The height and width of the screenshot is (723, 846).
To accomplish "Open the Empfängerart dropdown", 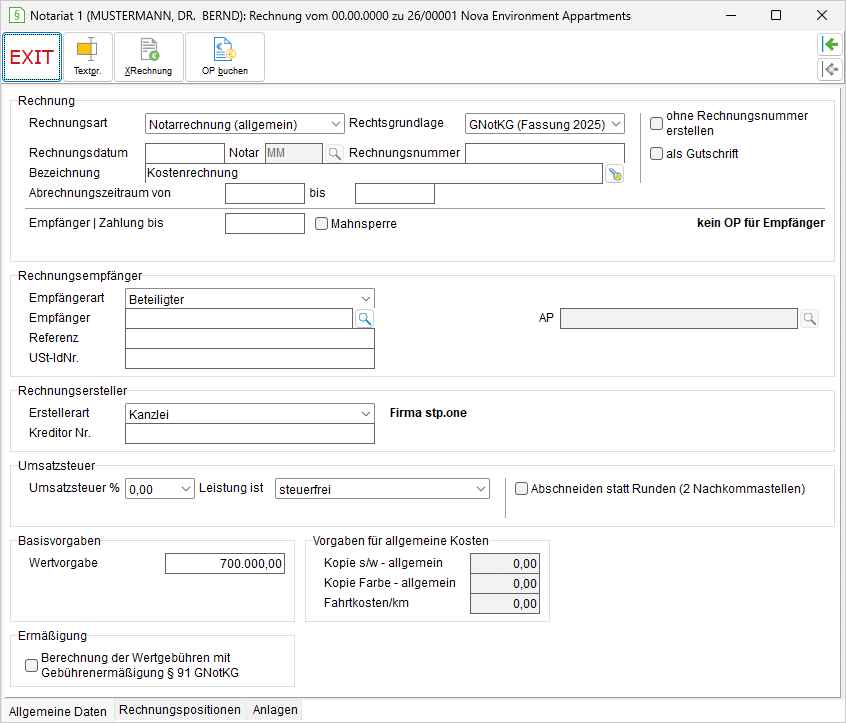I will click(x=250, y=299).
